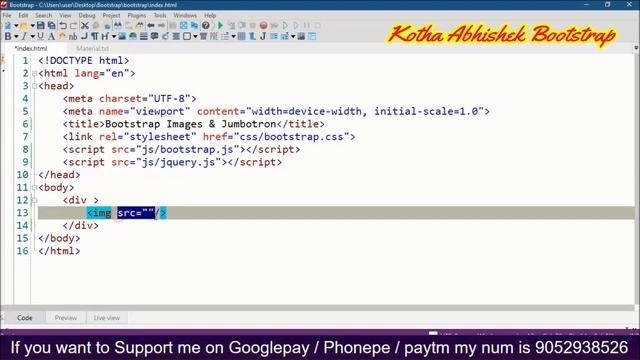
Task: Navigate forward with right arrow icon
Action: (x=162, y=25)
